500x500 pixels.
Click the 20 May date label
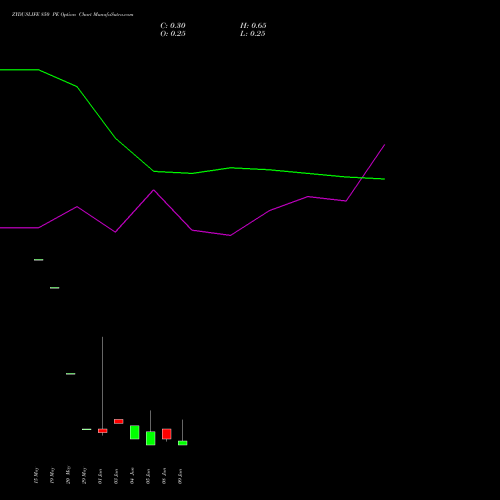(68, 475)
